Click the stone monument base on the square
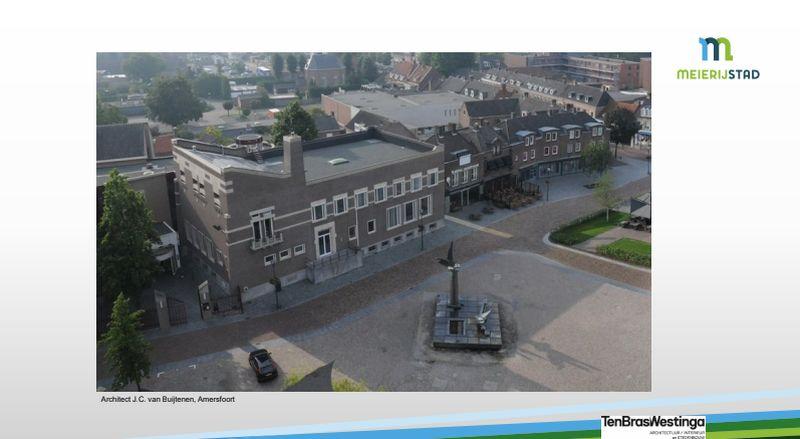This screenshot has width=800, height=439. [x=467, y=323]
